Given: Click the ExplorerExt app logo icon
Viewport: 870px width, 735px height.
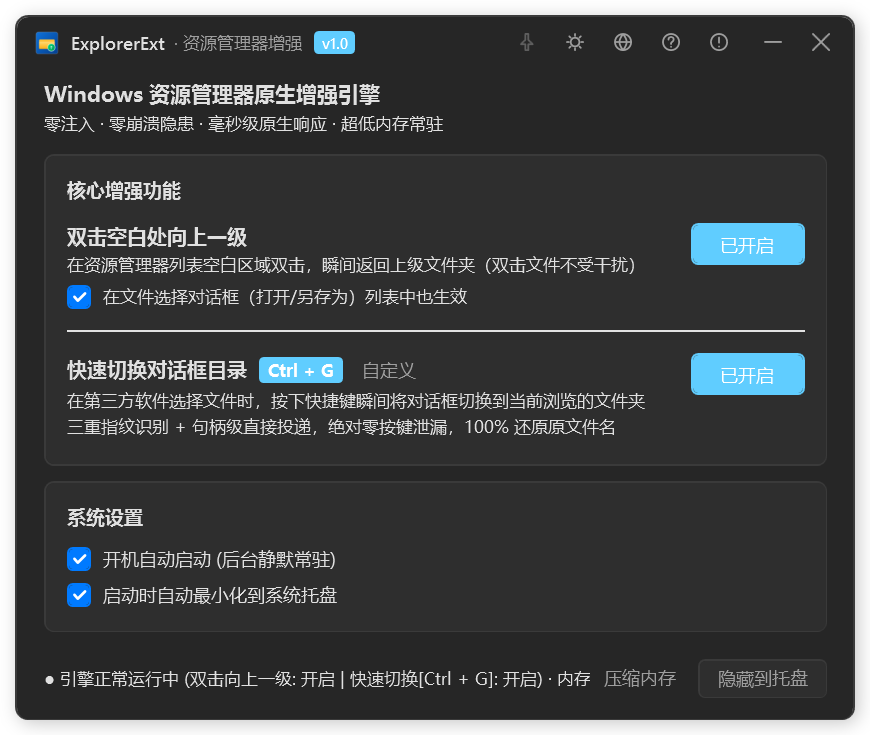Looking at the screenshot, I should point(47,43).
